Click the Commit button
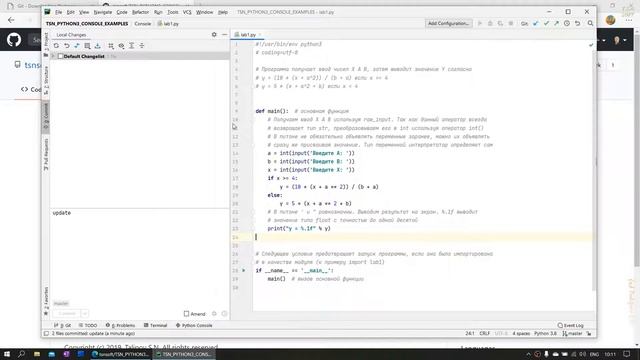The width and height of the screenshot is (640, 360). point(67,313)
